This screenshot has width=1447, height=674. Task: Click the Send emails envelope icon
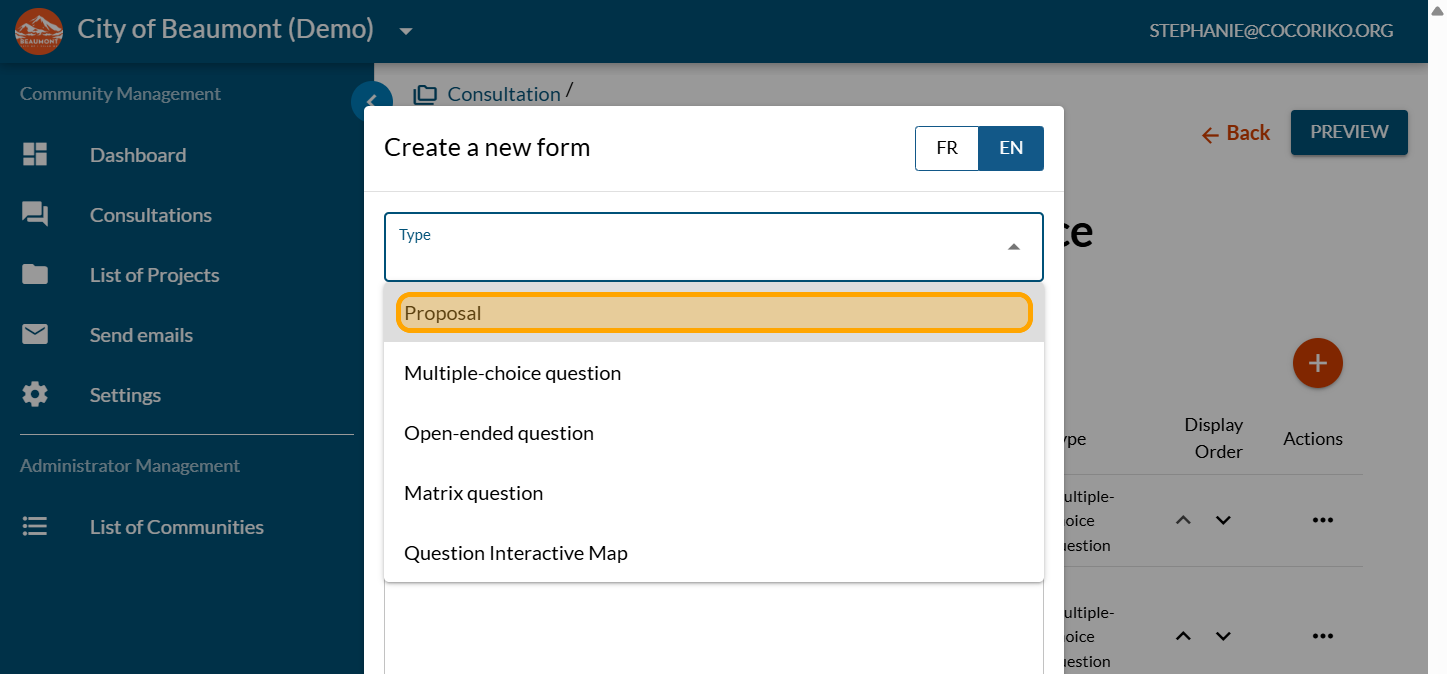(35, 335)
